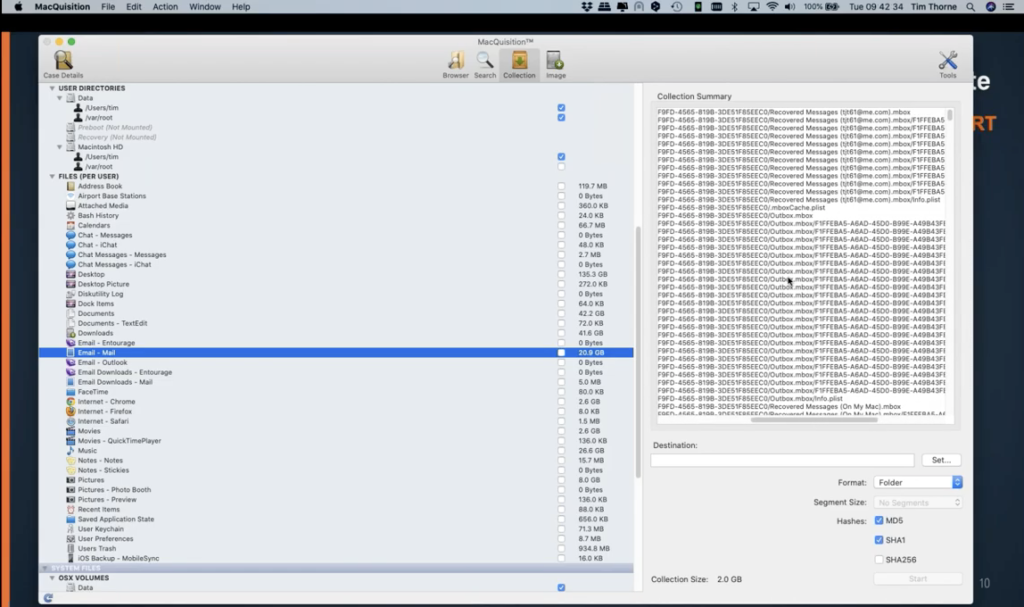The height and width of the screenshot is (607, 1024).
Task: Select the Users Trash row
Action: [336, 549]
